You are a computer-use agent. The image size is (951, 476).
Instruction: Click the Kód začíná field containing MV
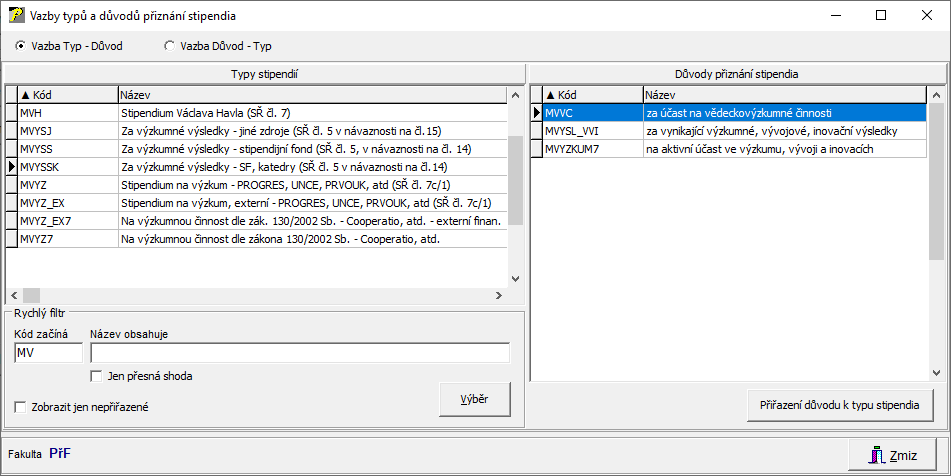click(x=48, y=352)
